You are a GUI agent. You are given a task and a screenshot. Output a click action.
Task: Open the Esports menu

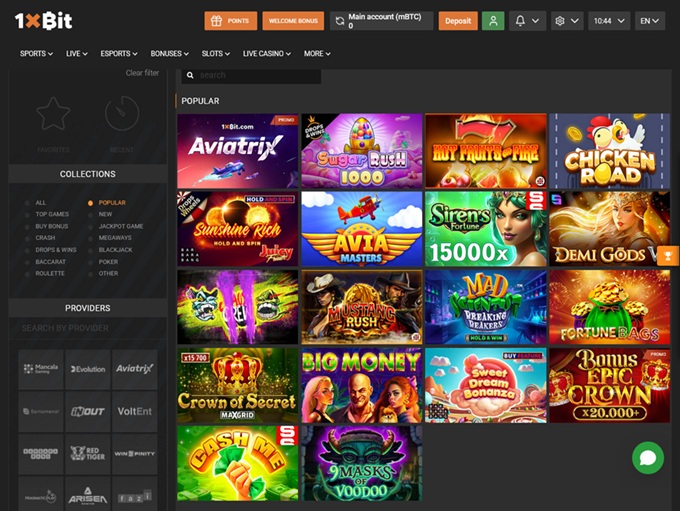(121, 53)
